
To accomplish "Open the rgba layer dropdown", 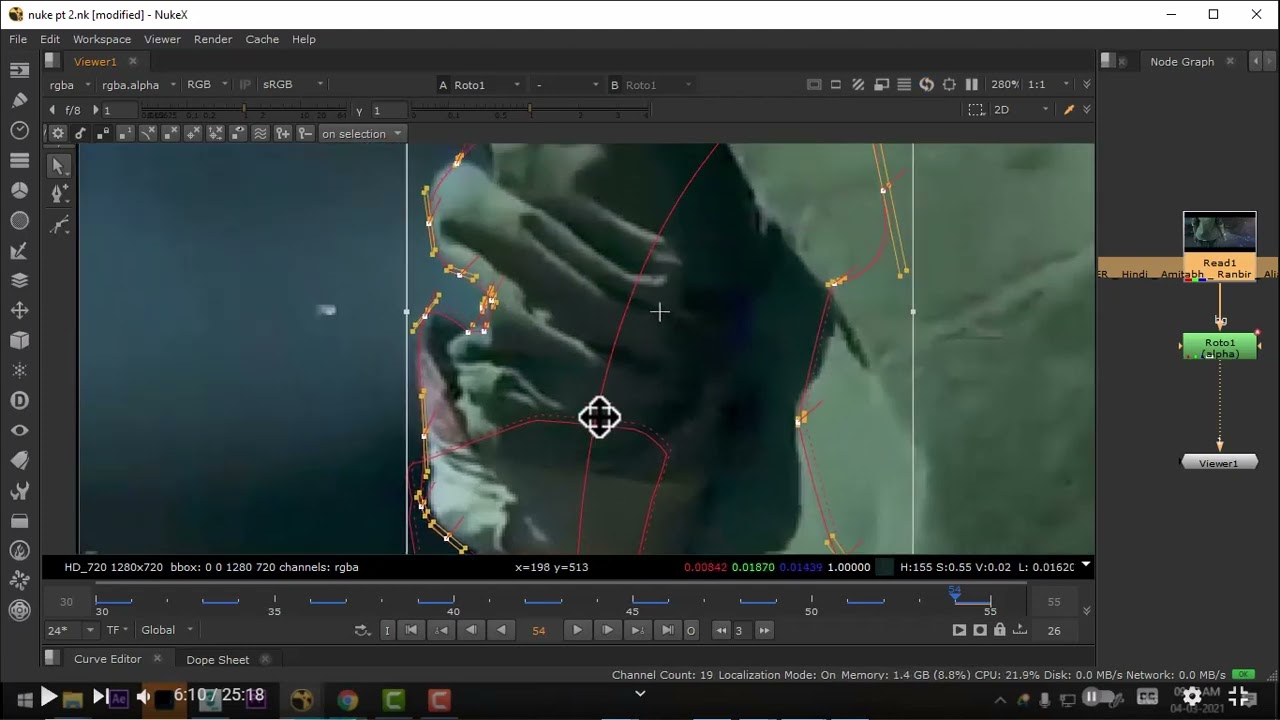I will (x=71, y=85).
